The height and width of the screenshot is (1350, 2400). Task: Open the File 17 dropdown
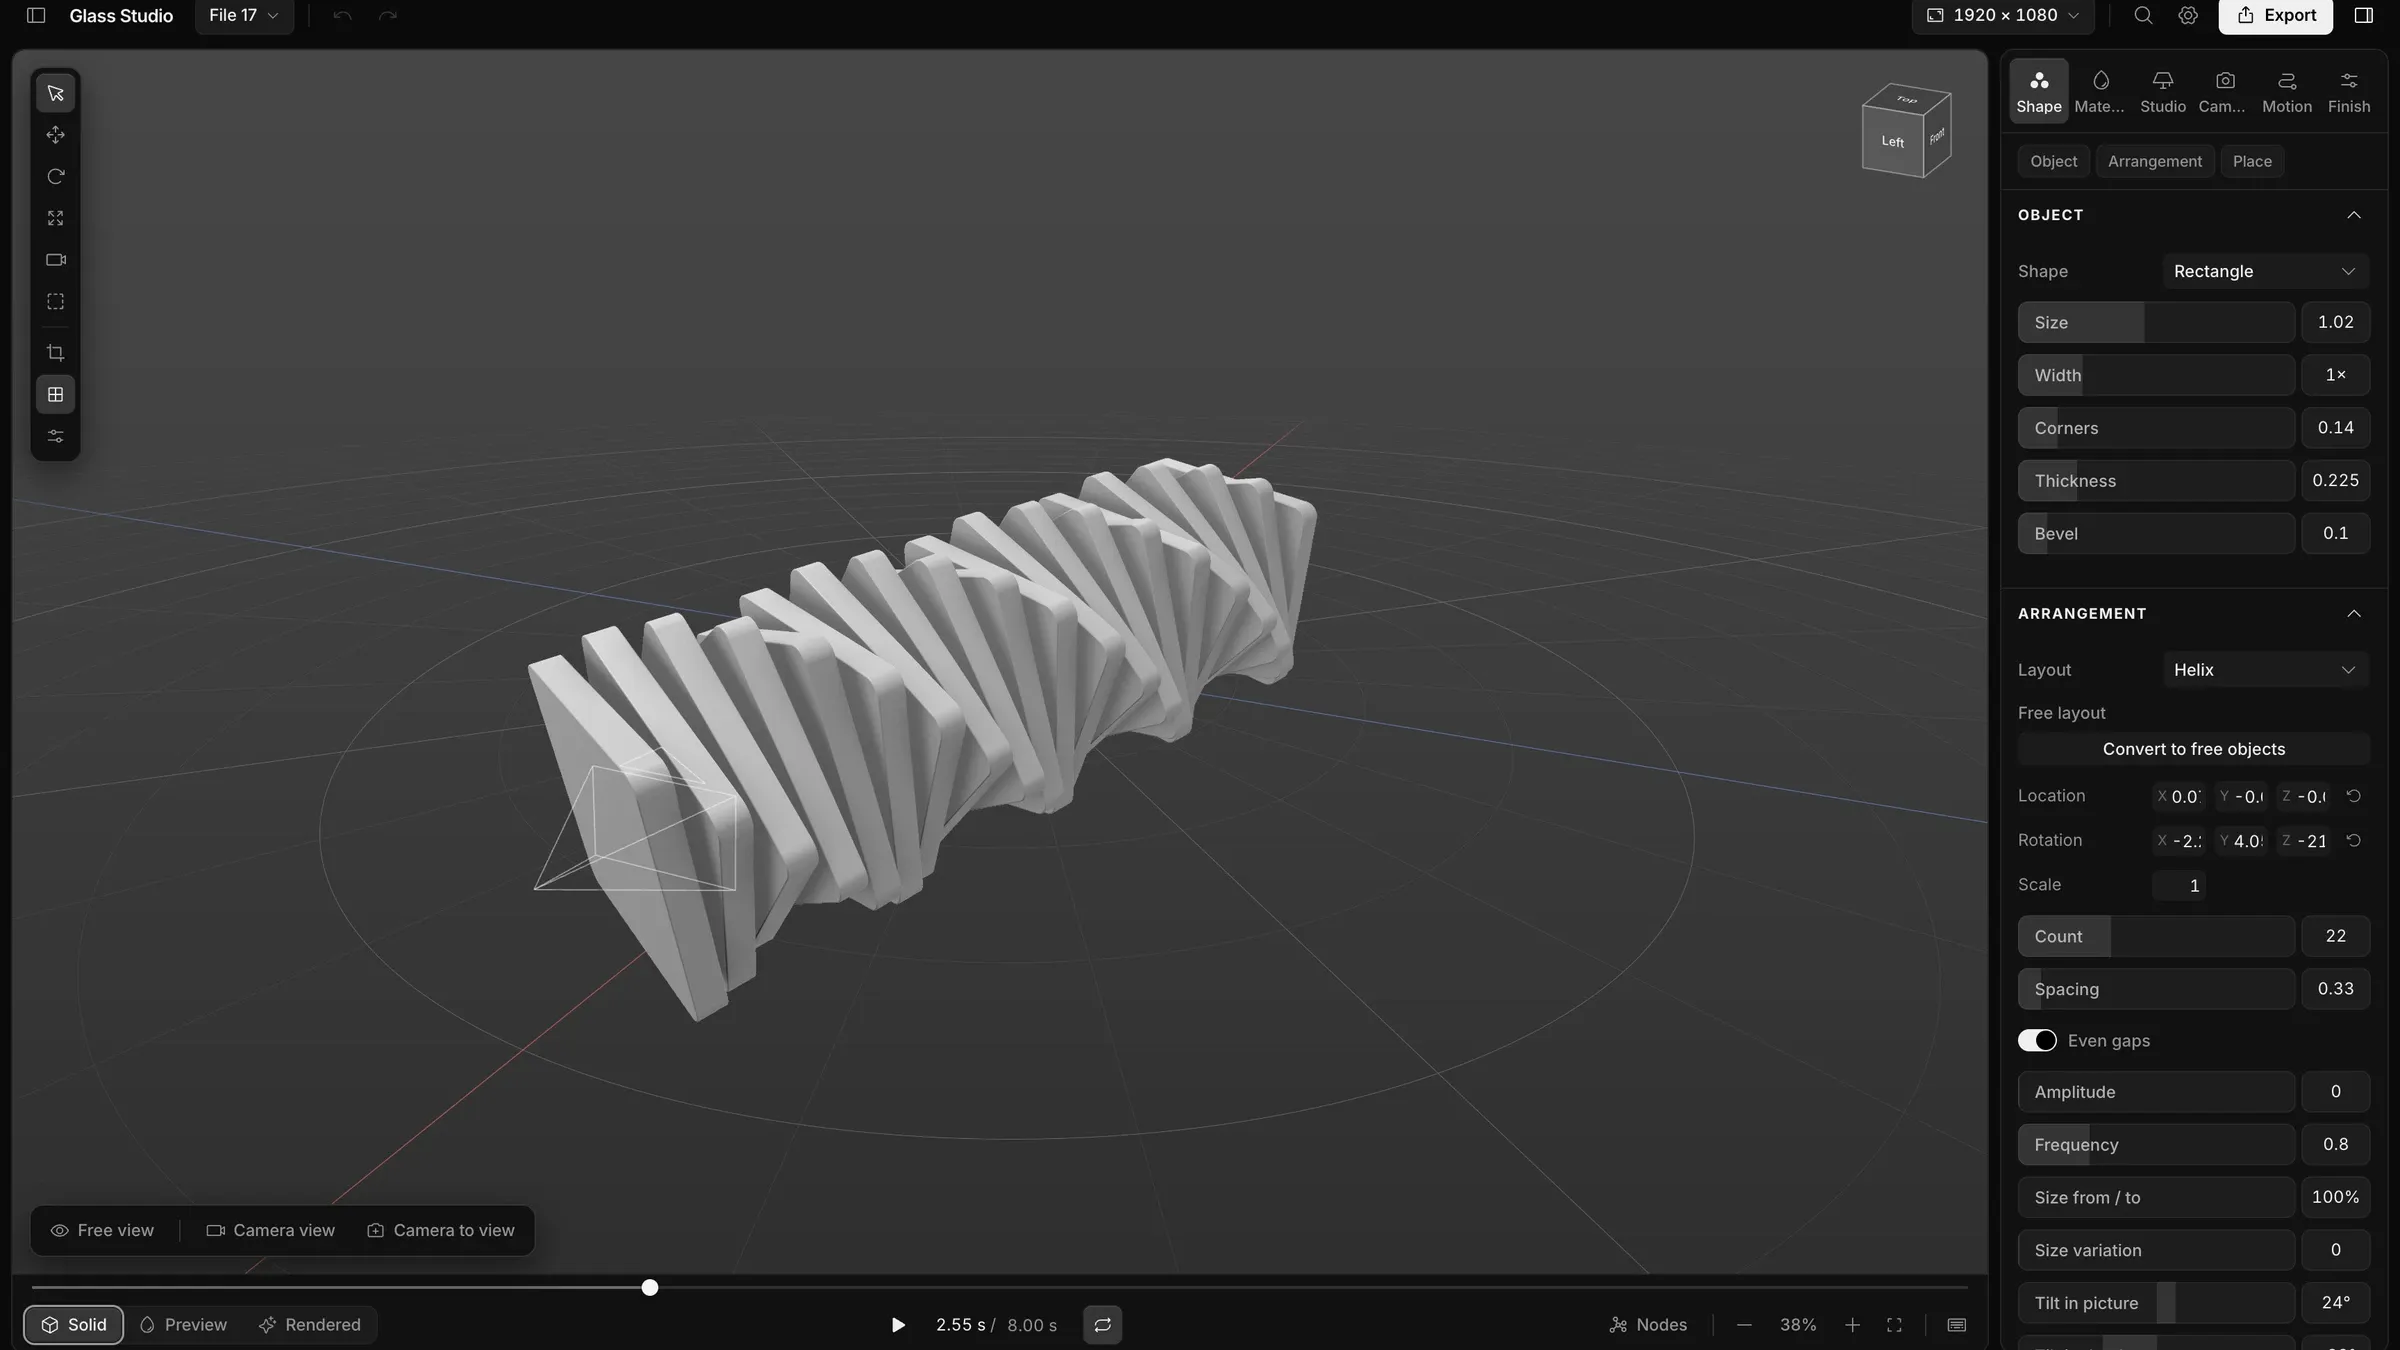coord(244,15)
